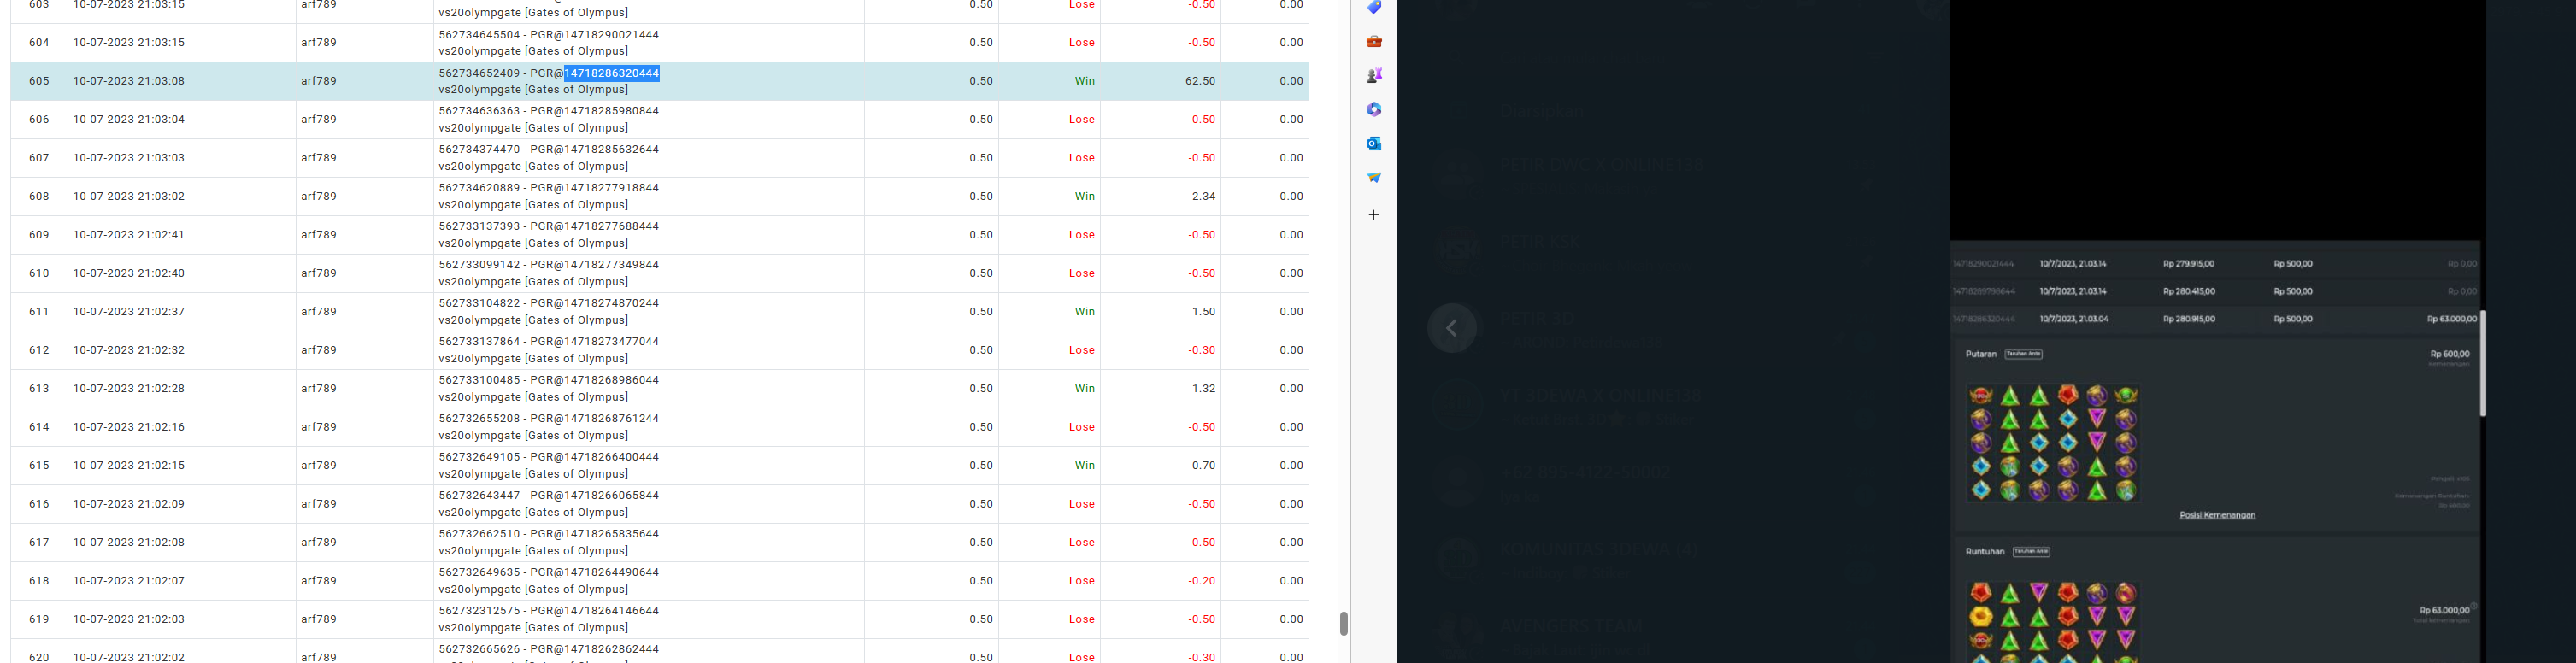Click timestamp 10-07-2023 21:02:41
Screen dimensions: 2576x663
pos(129,235)
